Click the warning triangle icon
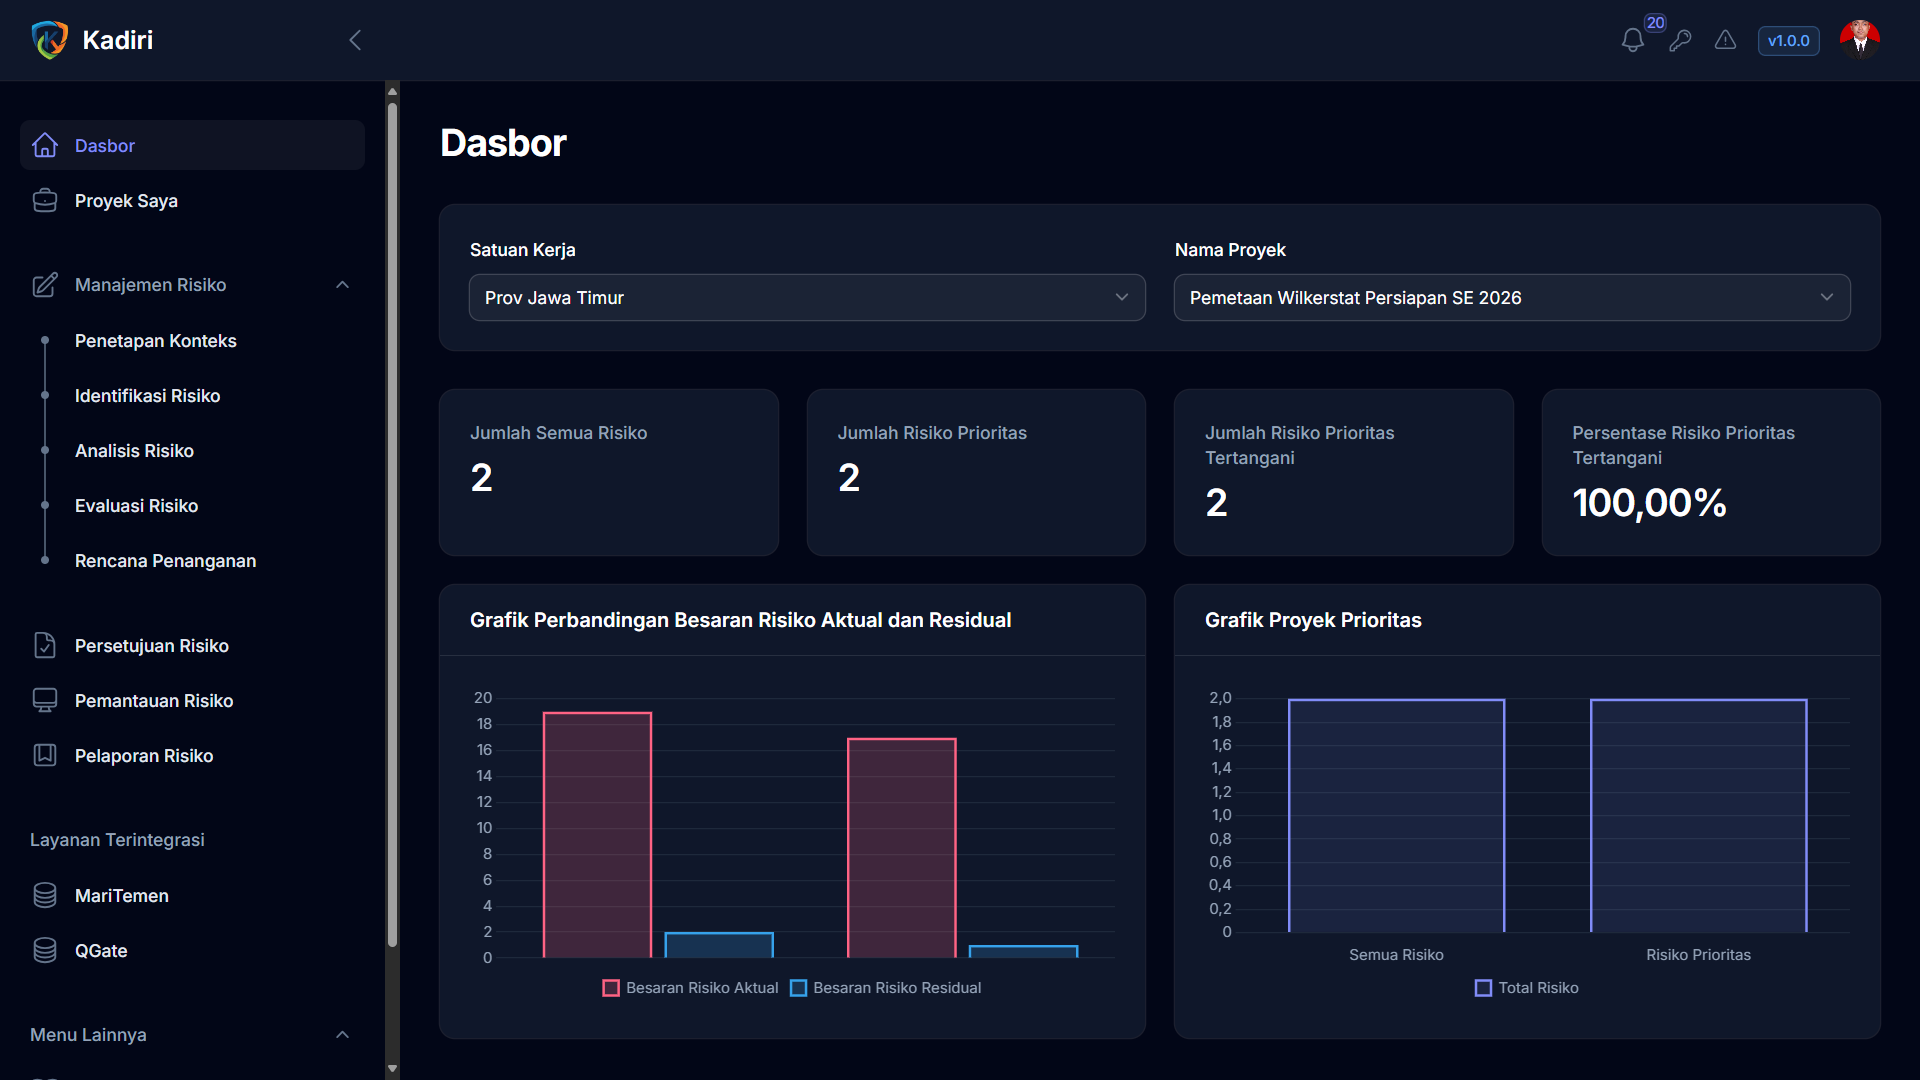 click(1725, 40)
